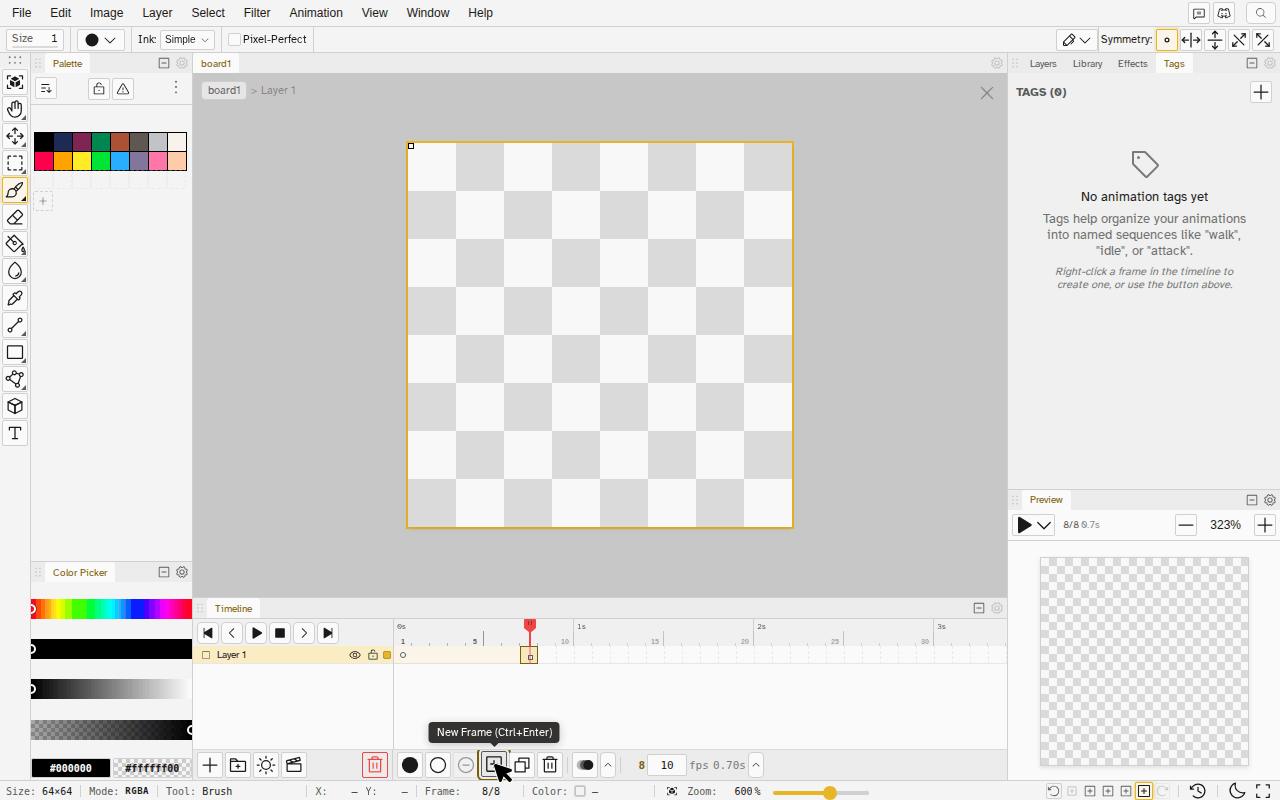Image resolution: width=1280 pixels, height=800 pixels.
Task: Duplicate the current frame
Action: 522,765
